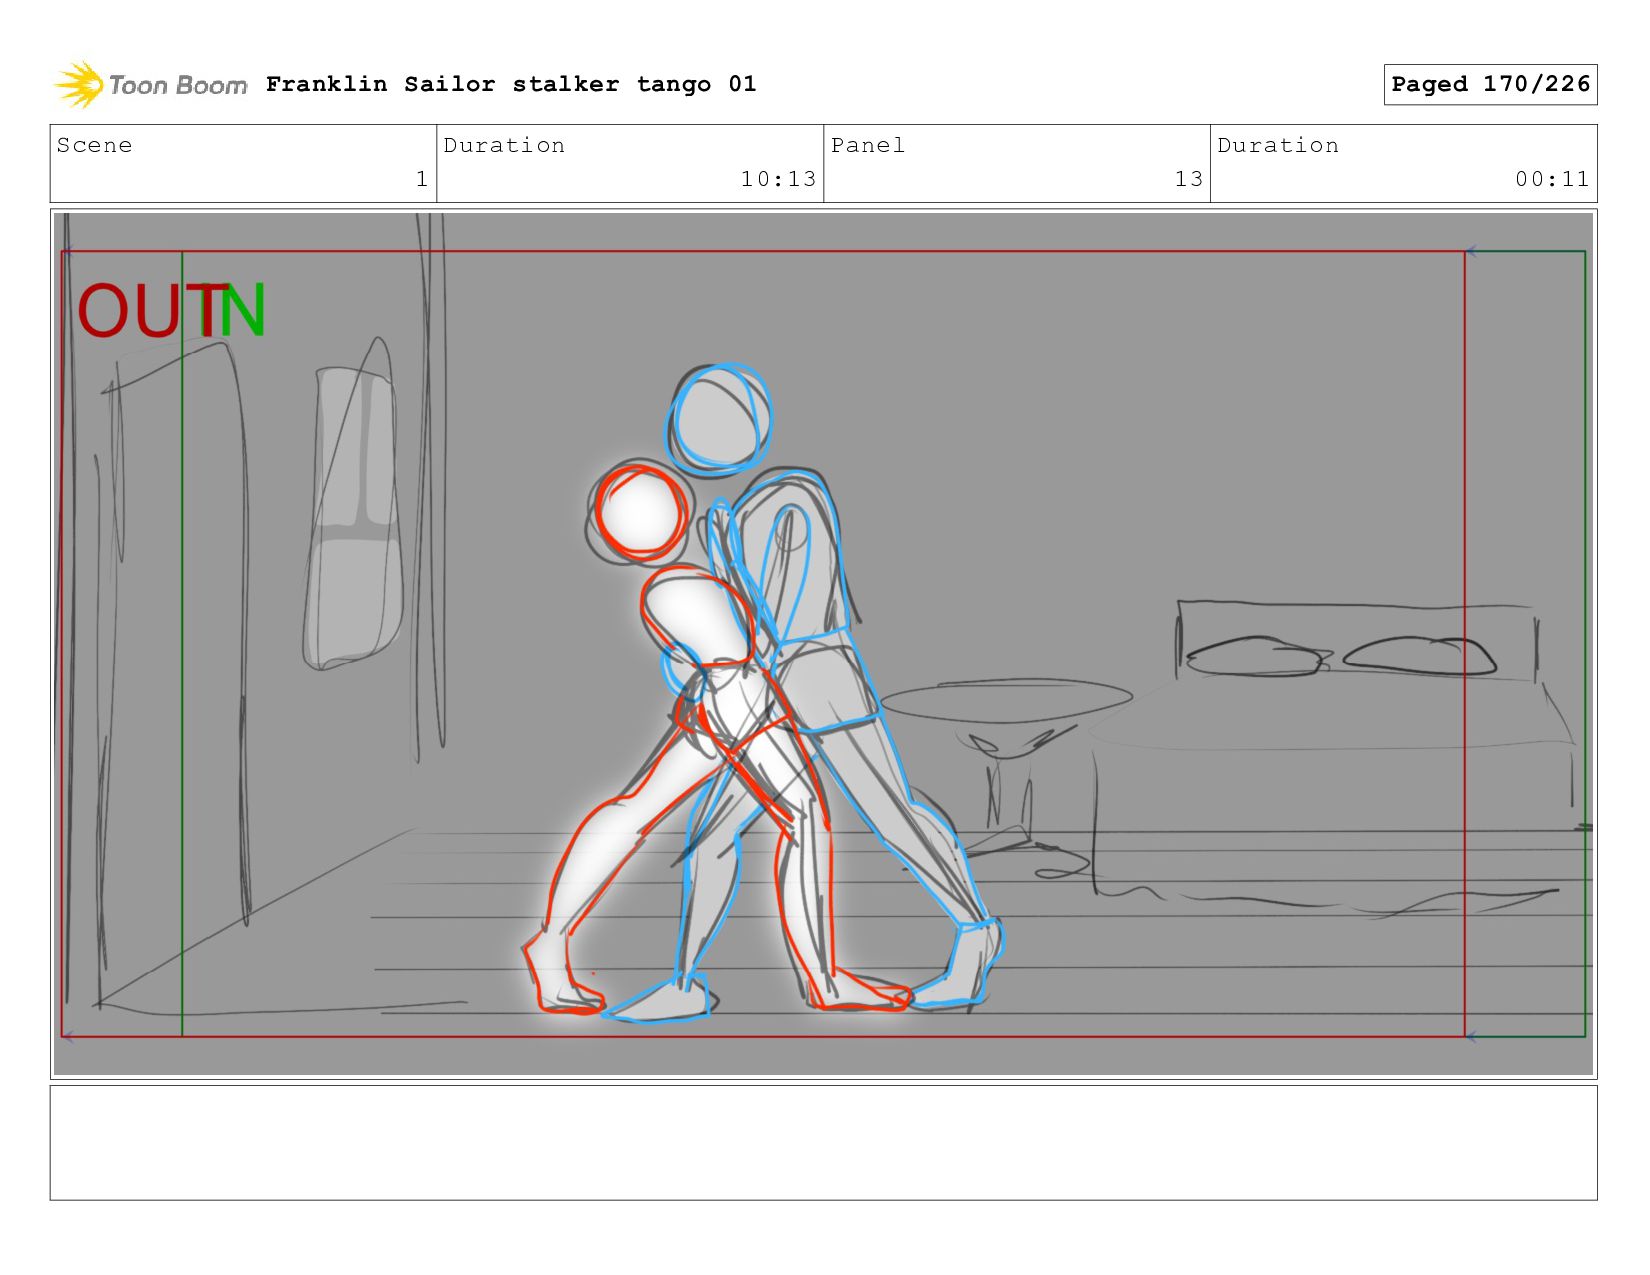Click the panel number value '13'
The width and height of the screenshot is (1650, 1275).
[1188, 179]
